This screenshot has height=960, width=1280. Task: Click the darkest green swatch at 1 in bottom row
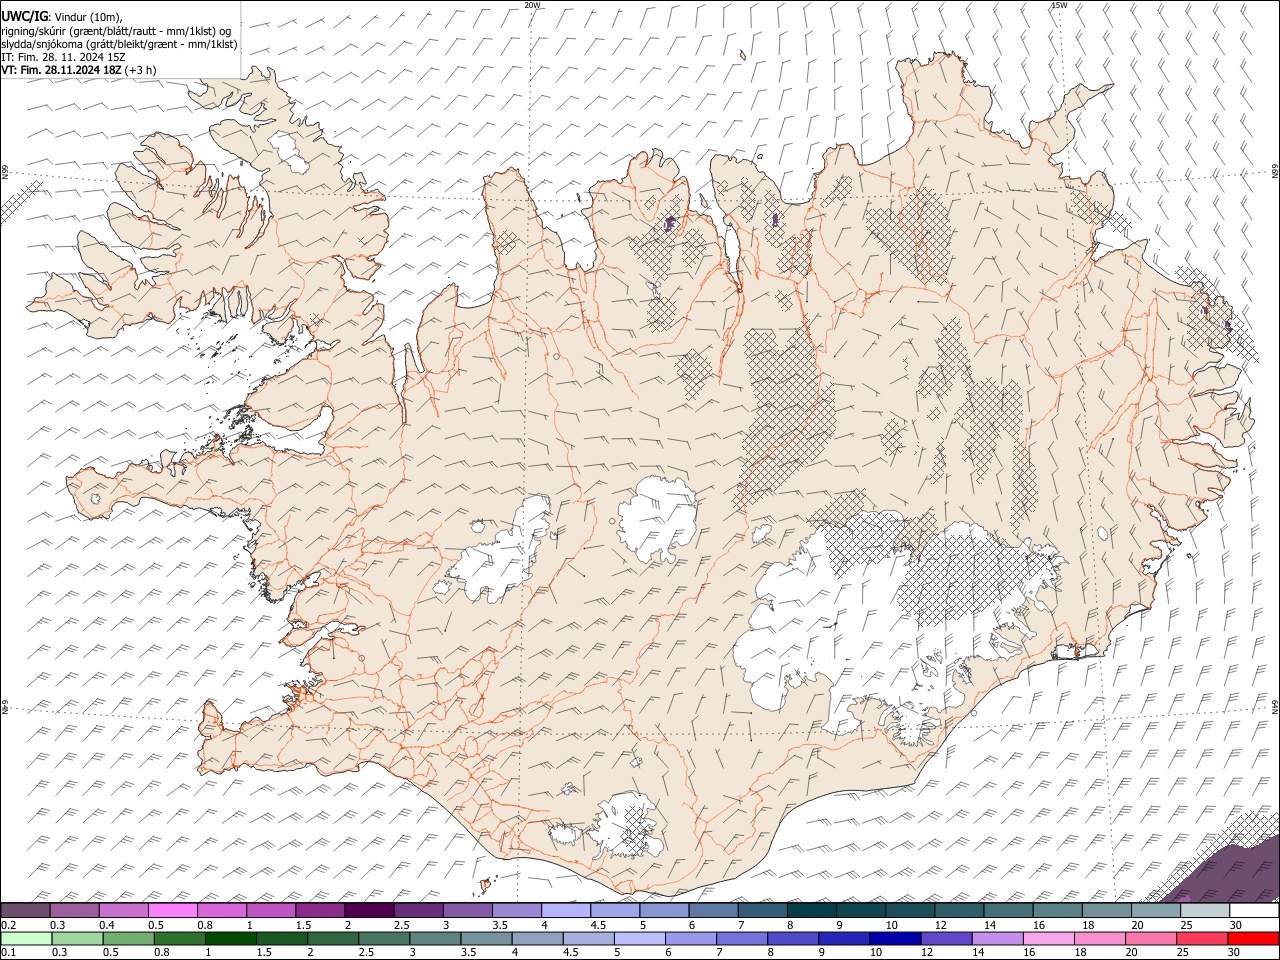pos(230,938)
